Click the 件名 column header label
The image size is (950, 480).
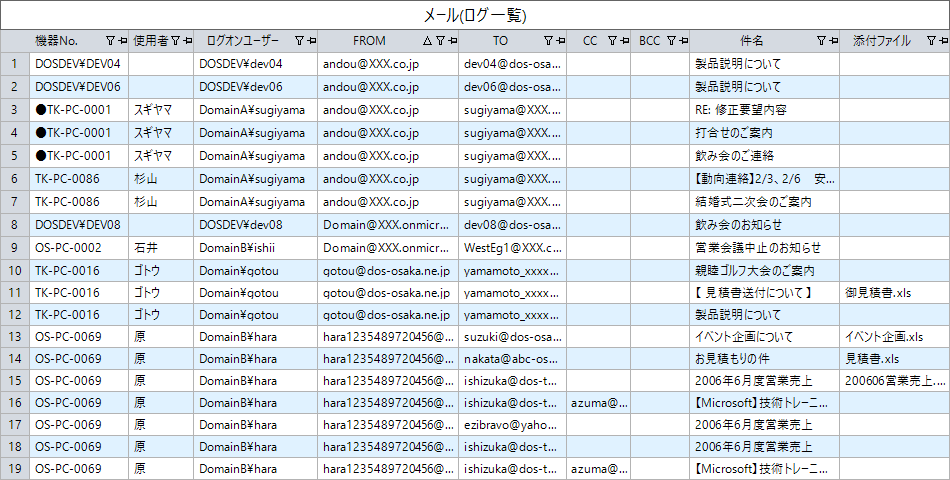pyautogui.click(x=752, y=41)
